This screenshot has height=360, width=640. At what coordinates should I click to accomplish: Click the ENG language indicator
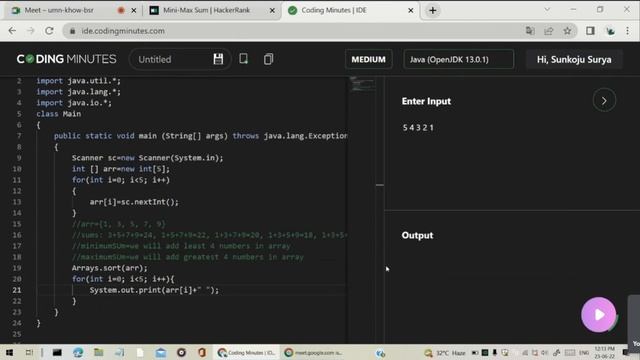(x=584, y=353)
